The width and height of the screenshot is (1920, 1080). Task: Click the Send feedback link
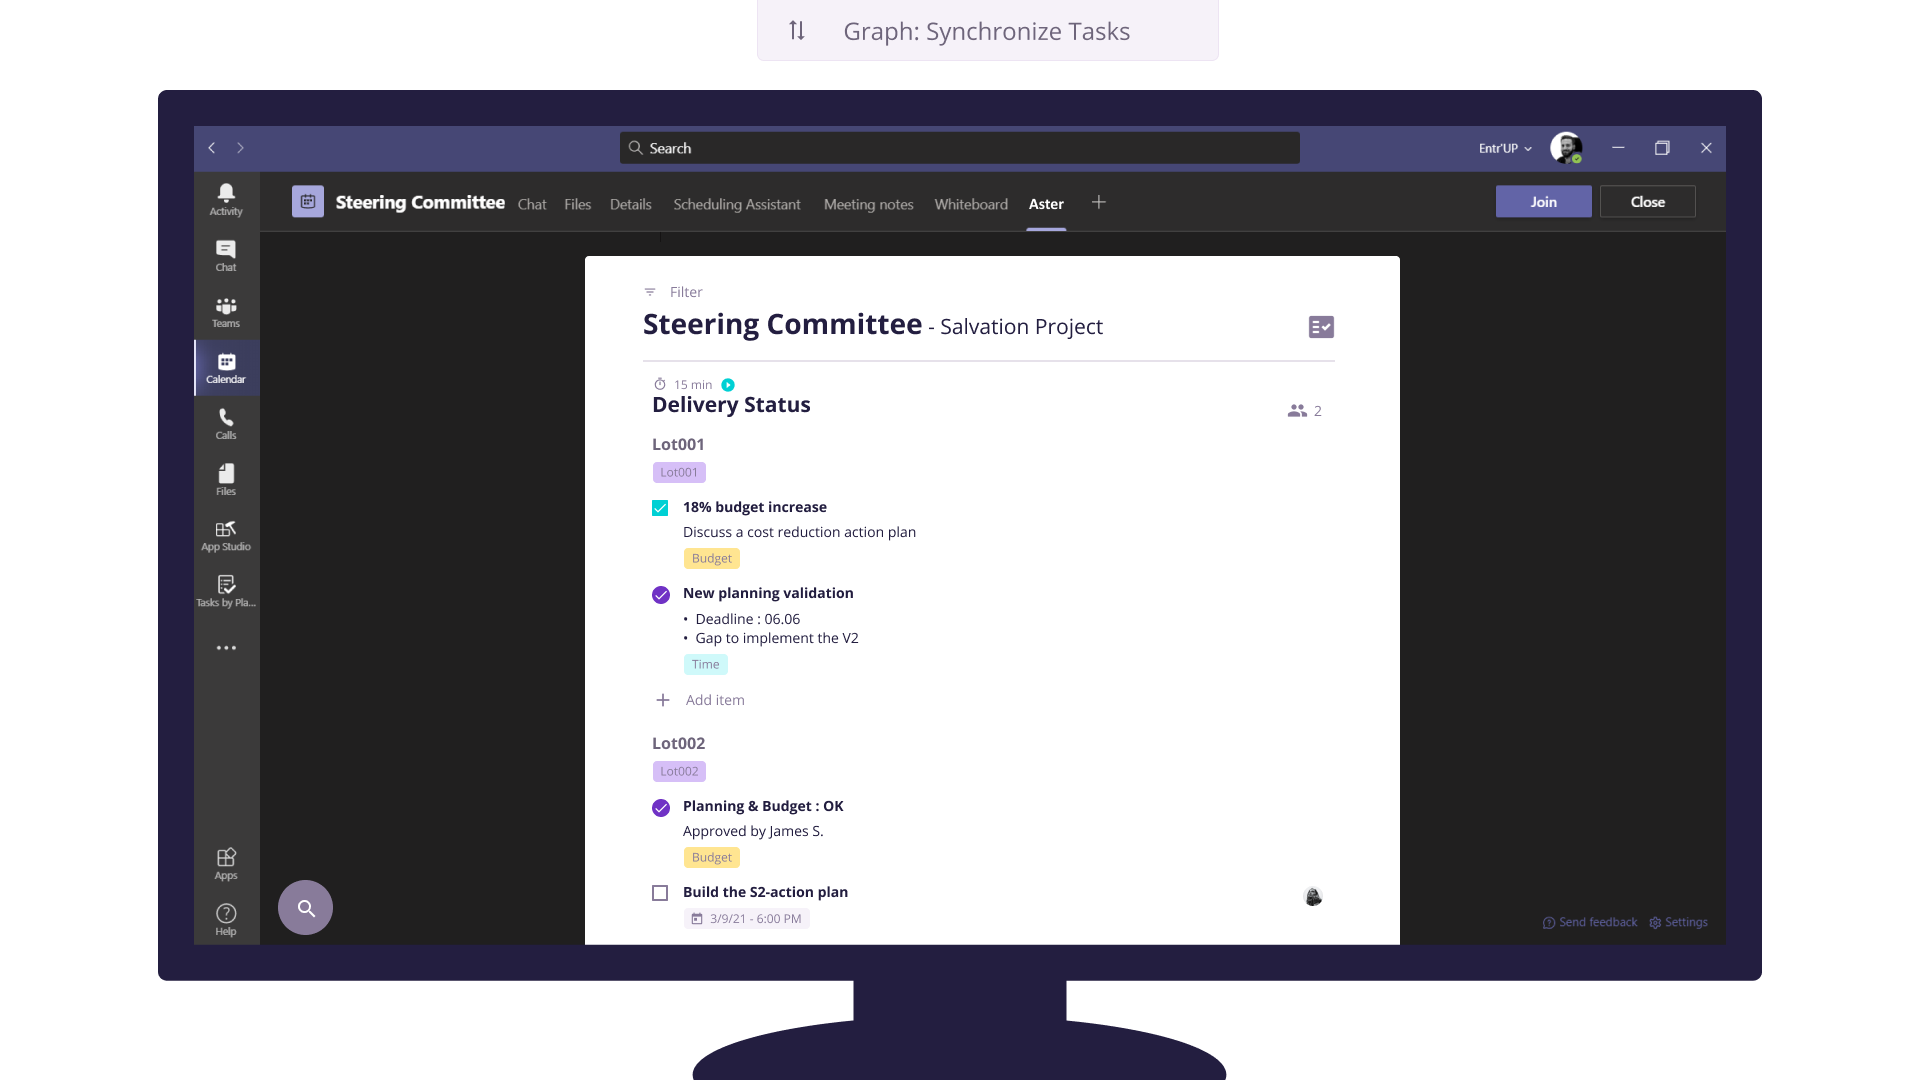pyautogui.click(x=1590, y=922)
